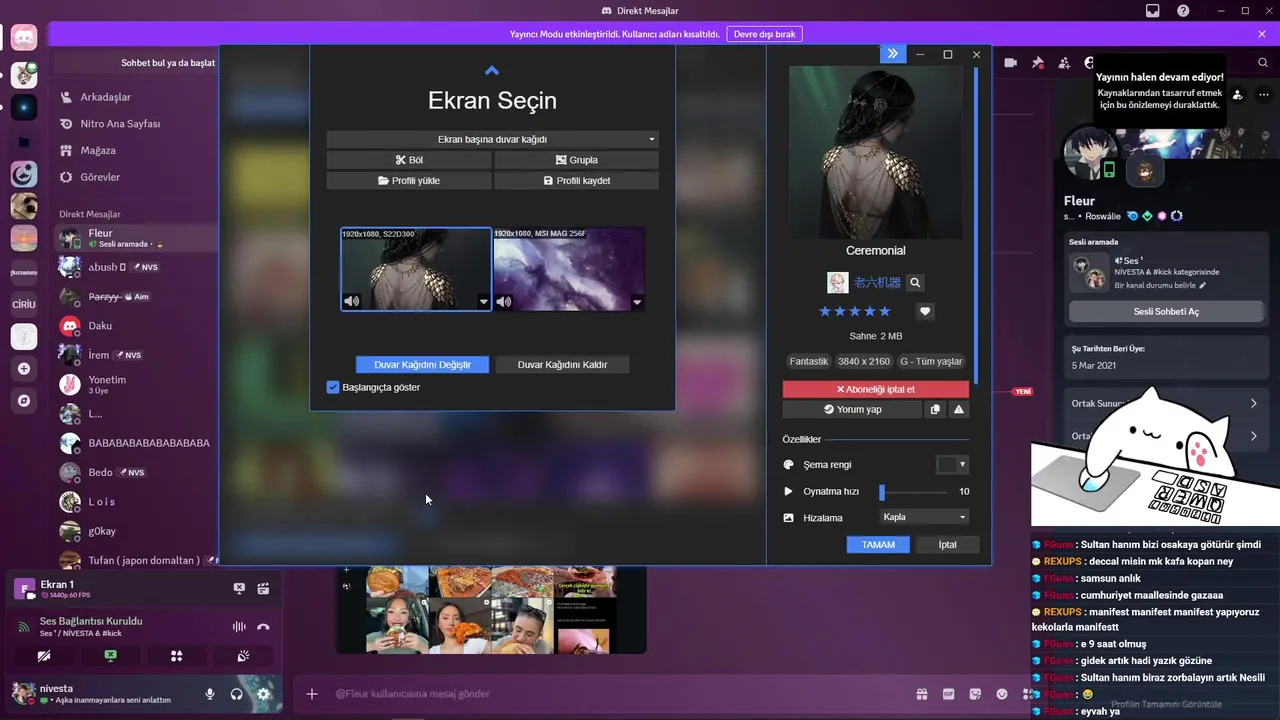Click the Profili kaydet button
Screen dimensions: 1280x720
pos(576,181)
